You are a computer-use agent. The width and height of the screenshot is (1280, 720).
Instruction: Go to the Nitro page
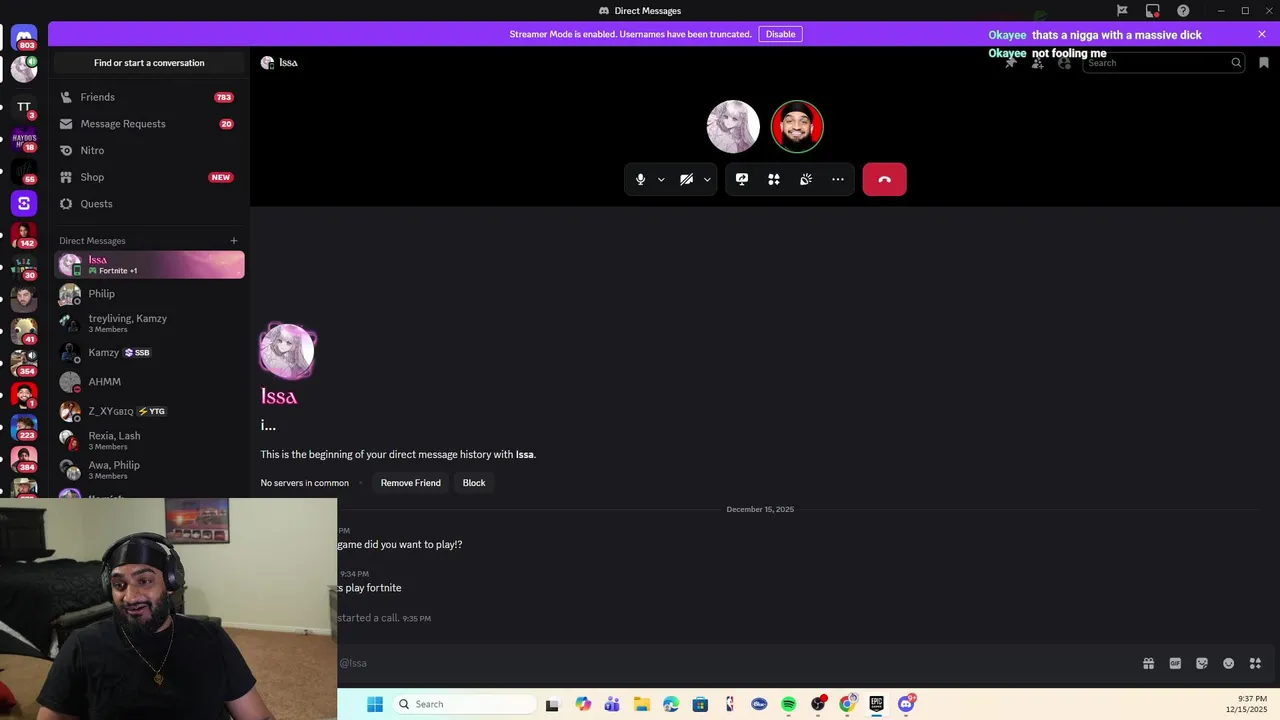149,150
